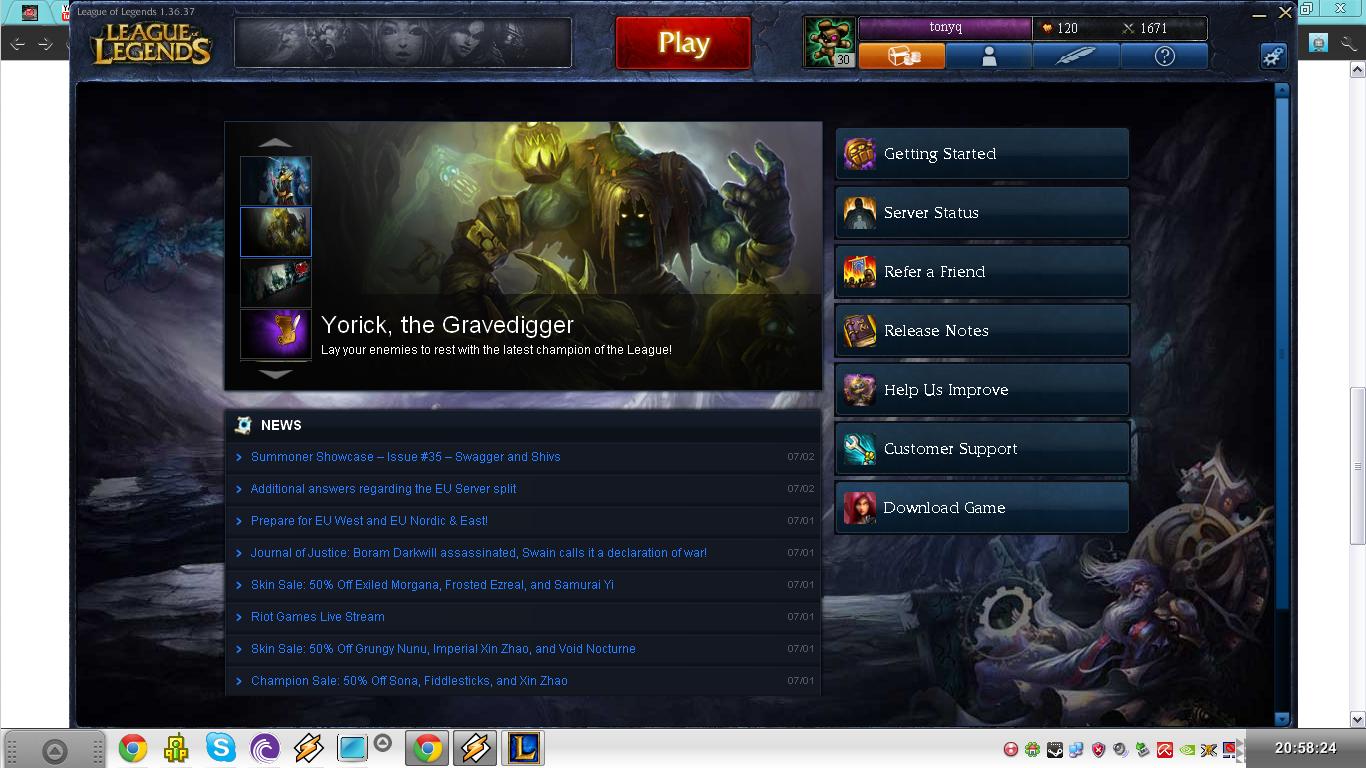Click the League of Legends logo
This screenshot has width=1366, height=768.
pyautogui.click(x=152, y=44)
